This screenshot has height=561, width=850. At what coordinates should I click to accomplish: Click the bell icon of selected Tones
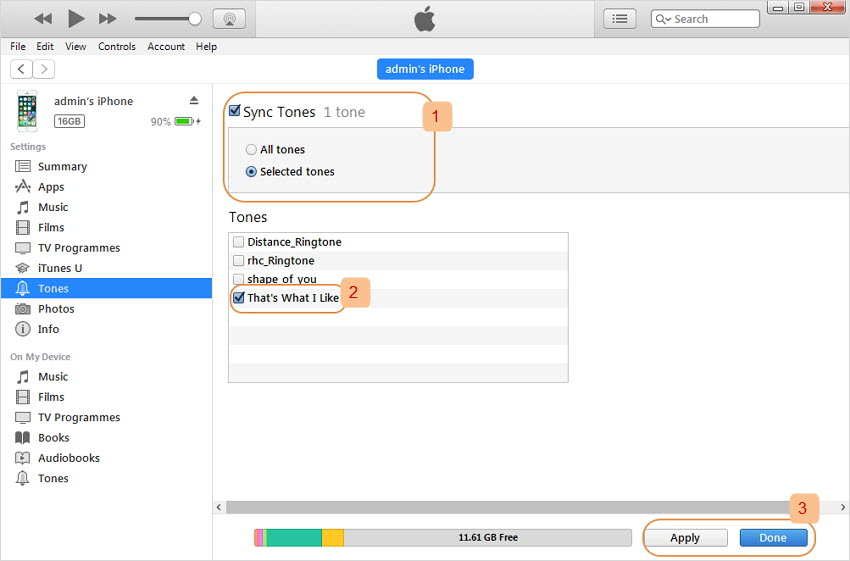[22, 288]
